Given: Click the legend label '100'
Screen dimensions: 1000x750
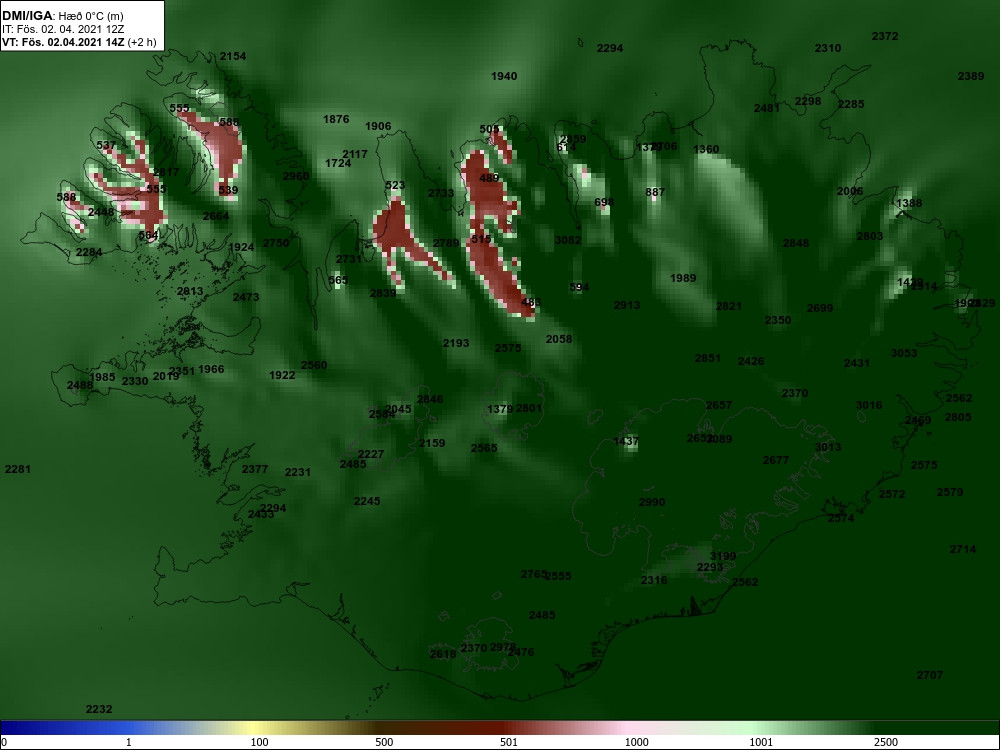Looking at the screenshot, I should 260,742.
